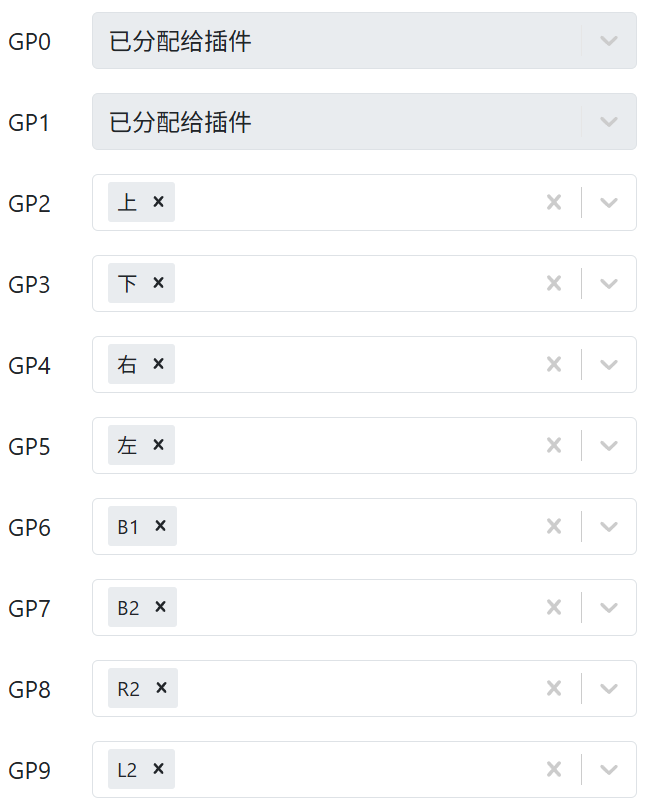
Task: Clear all selections for GP8
Action: pos(554,689)
